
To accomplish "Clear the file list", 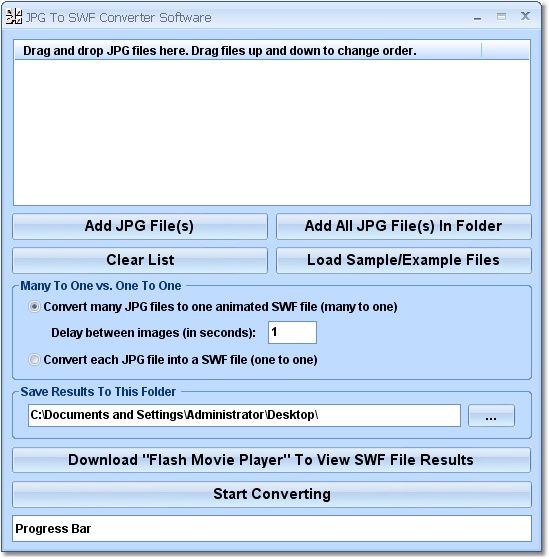I will tap(140, 260).
